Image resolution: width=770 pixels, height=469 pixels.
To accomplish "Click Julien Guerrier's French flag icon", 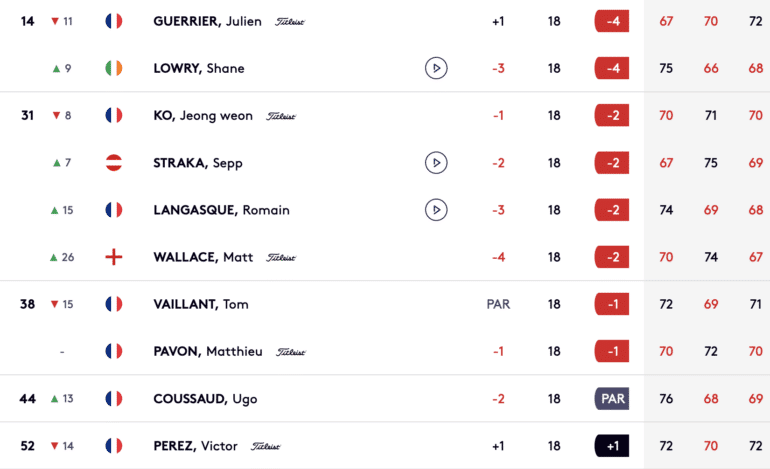I will (x=114, y=21).
